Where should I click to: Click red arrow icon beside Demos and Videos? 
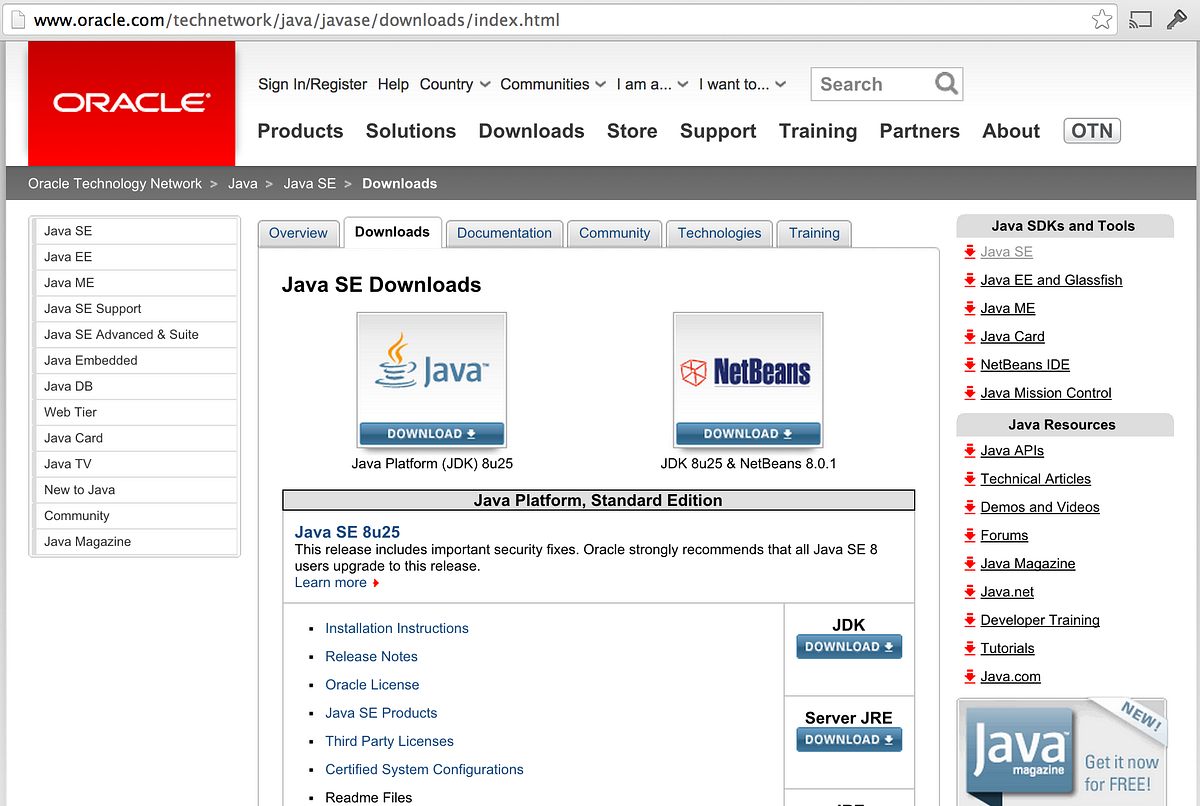tap(970, 507)
